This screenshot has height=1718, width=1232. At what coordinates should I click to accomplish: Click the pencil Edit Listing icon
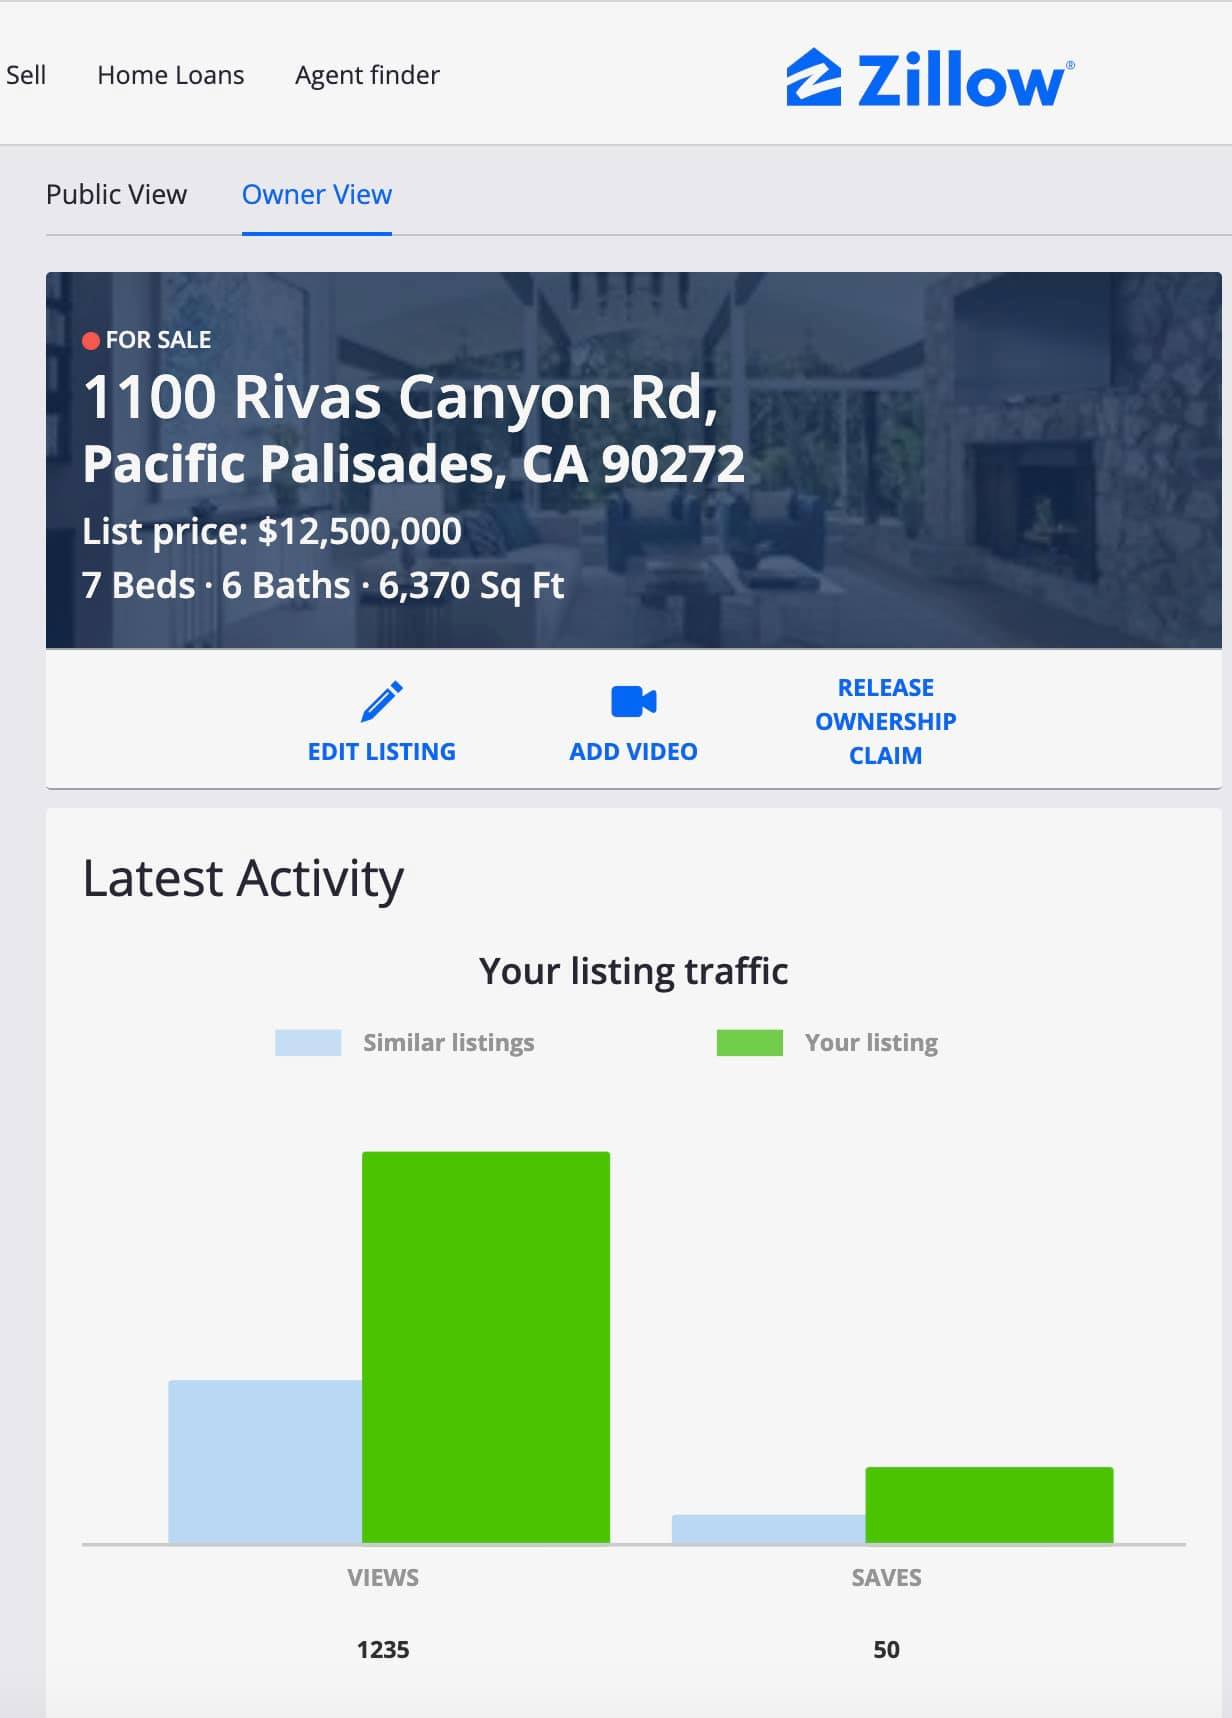pyautogui.click(x=381, y=701)
